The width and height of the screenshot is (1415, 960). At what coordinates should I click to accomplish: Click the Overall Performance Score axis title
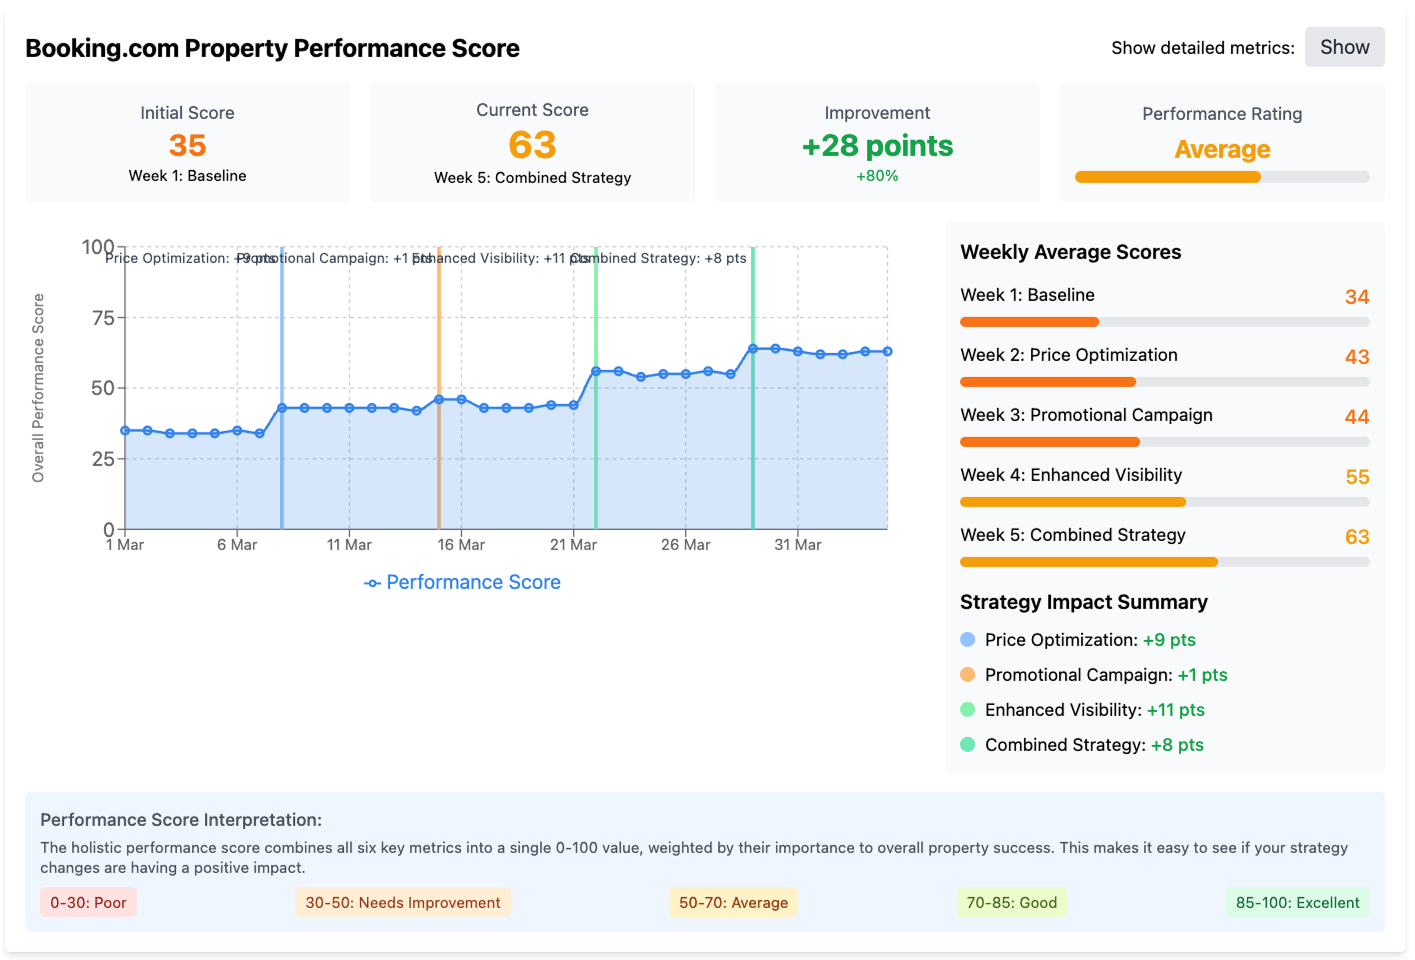(38, 388)
